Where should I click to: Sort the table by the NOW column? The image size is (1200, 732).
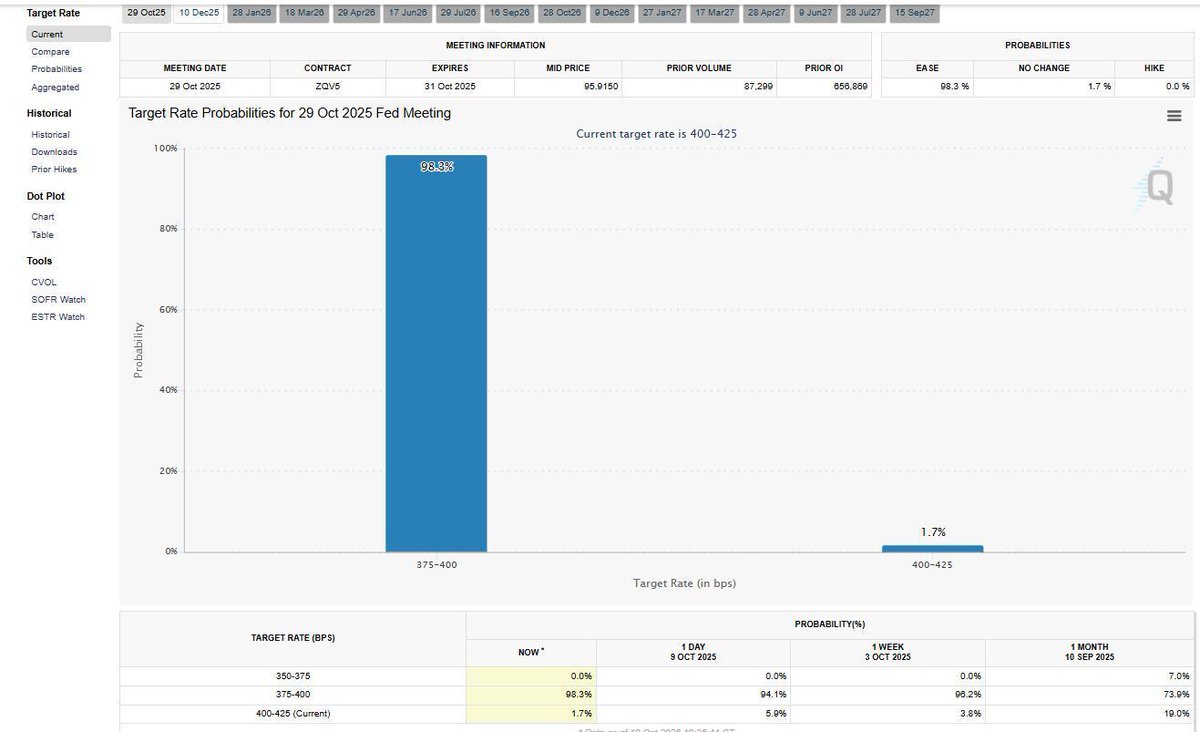pyautogui.click(x=529, y=652)
